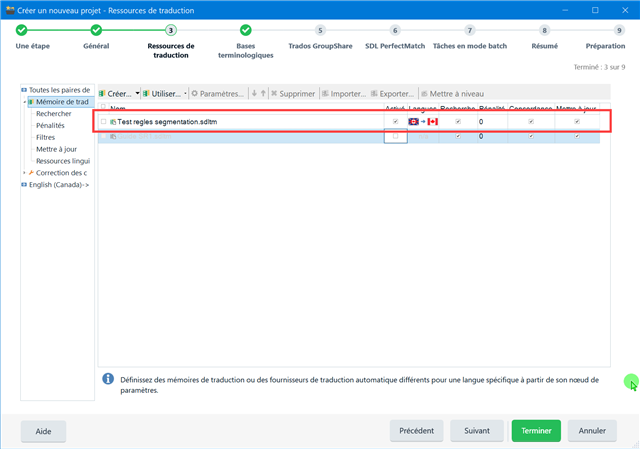Image resolution: width=640 pixels, height=449 pixels.
Task: Tick the row selection checkbox for Test regles segmentation.sdltm
Action: click(103, 122)
